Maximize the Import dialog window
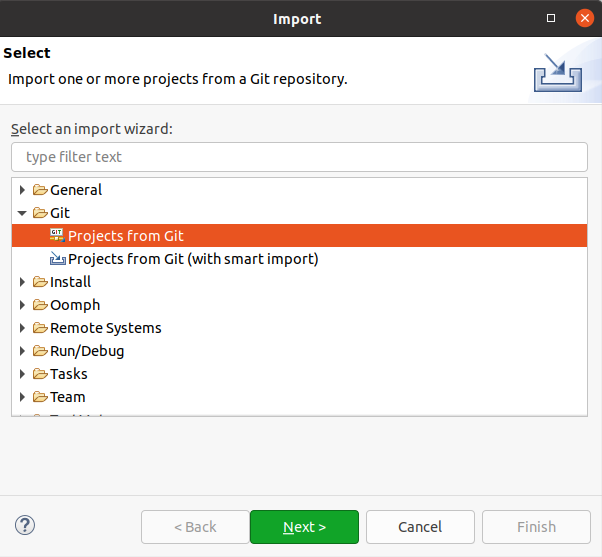This screenshot has width=602, height=557. pyautogui.click(x=550, y=19)
